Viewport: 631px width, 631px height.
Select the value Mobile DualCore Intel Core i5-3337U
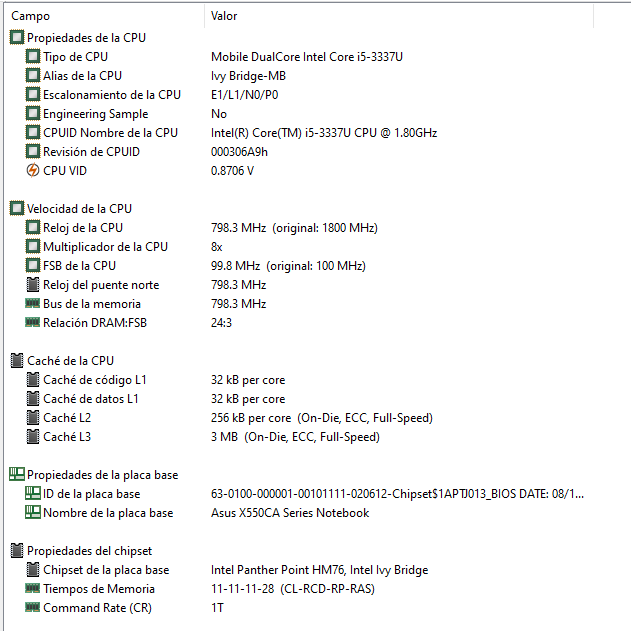[307, 57]
